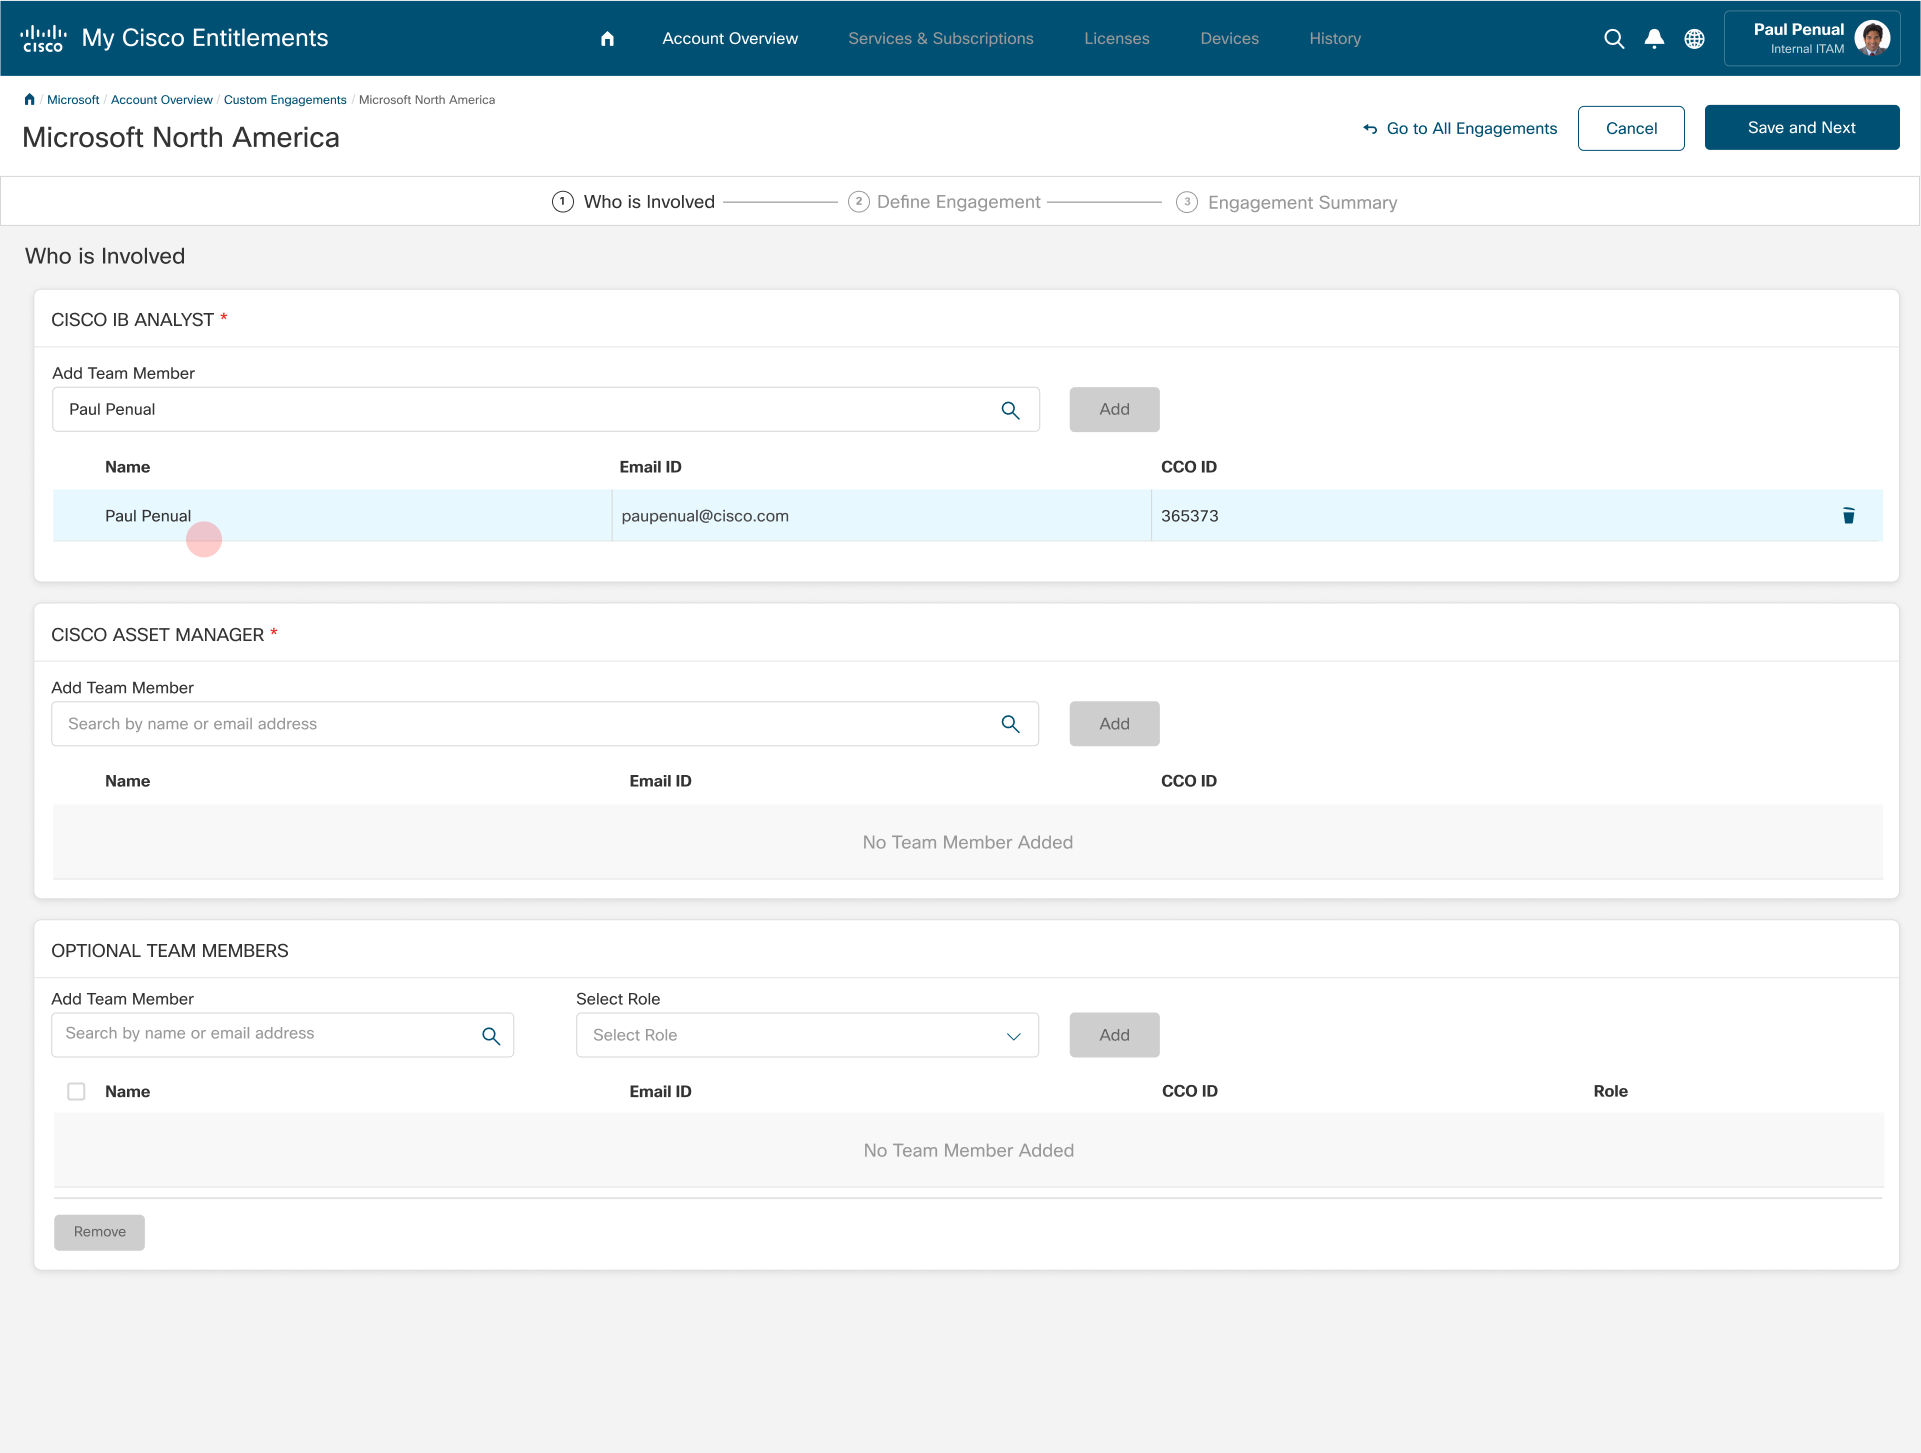Click Add button for Cisco IB Analyst
The width and height of the screenshot is (1921, 1453).
[1114, 410]
